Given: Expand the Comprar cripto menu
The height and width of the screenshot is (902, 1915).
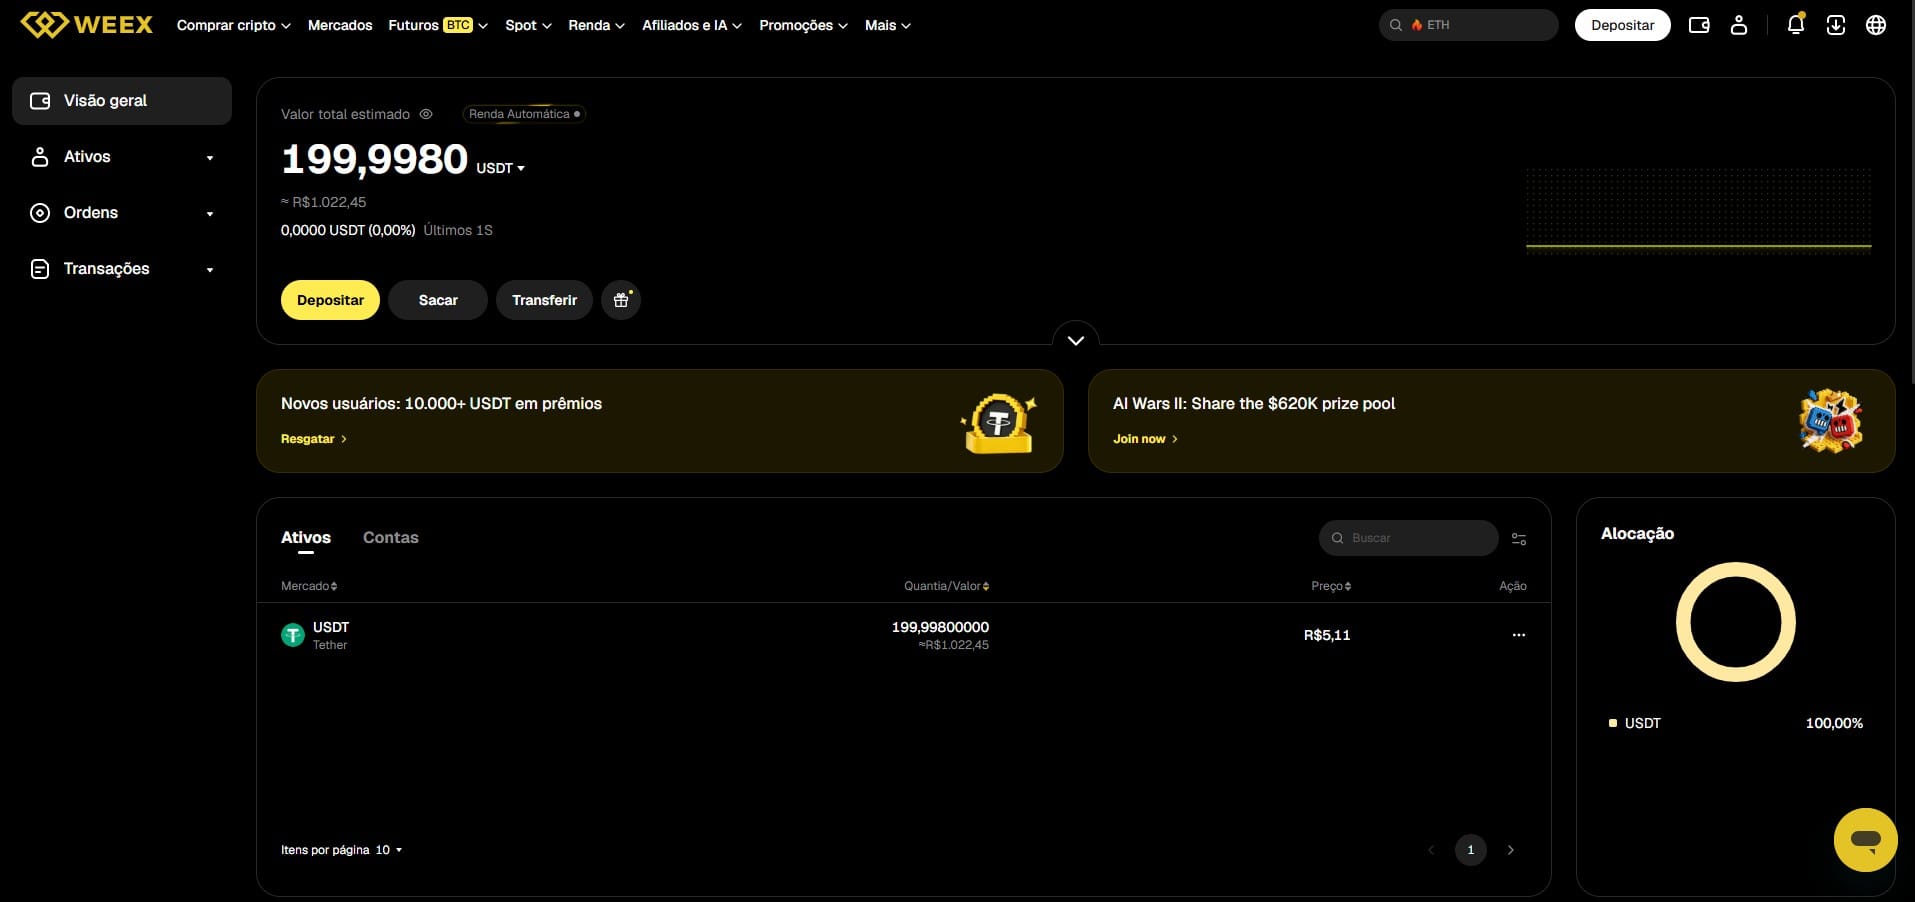Looking at the screenshot, I should click(234, 25).
